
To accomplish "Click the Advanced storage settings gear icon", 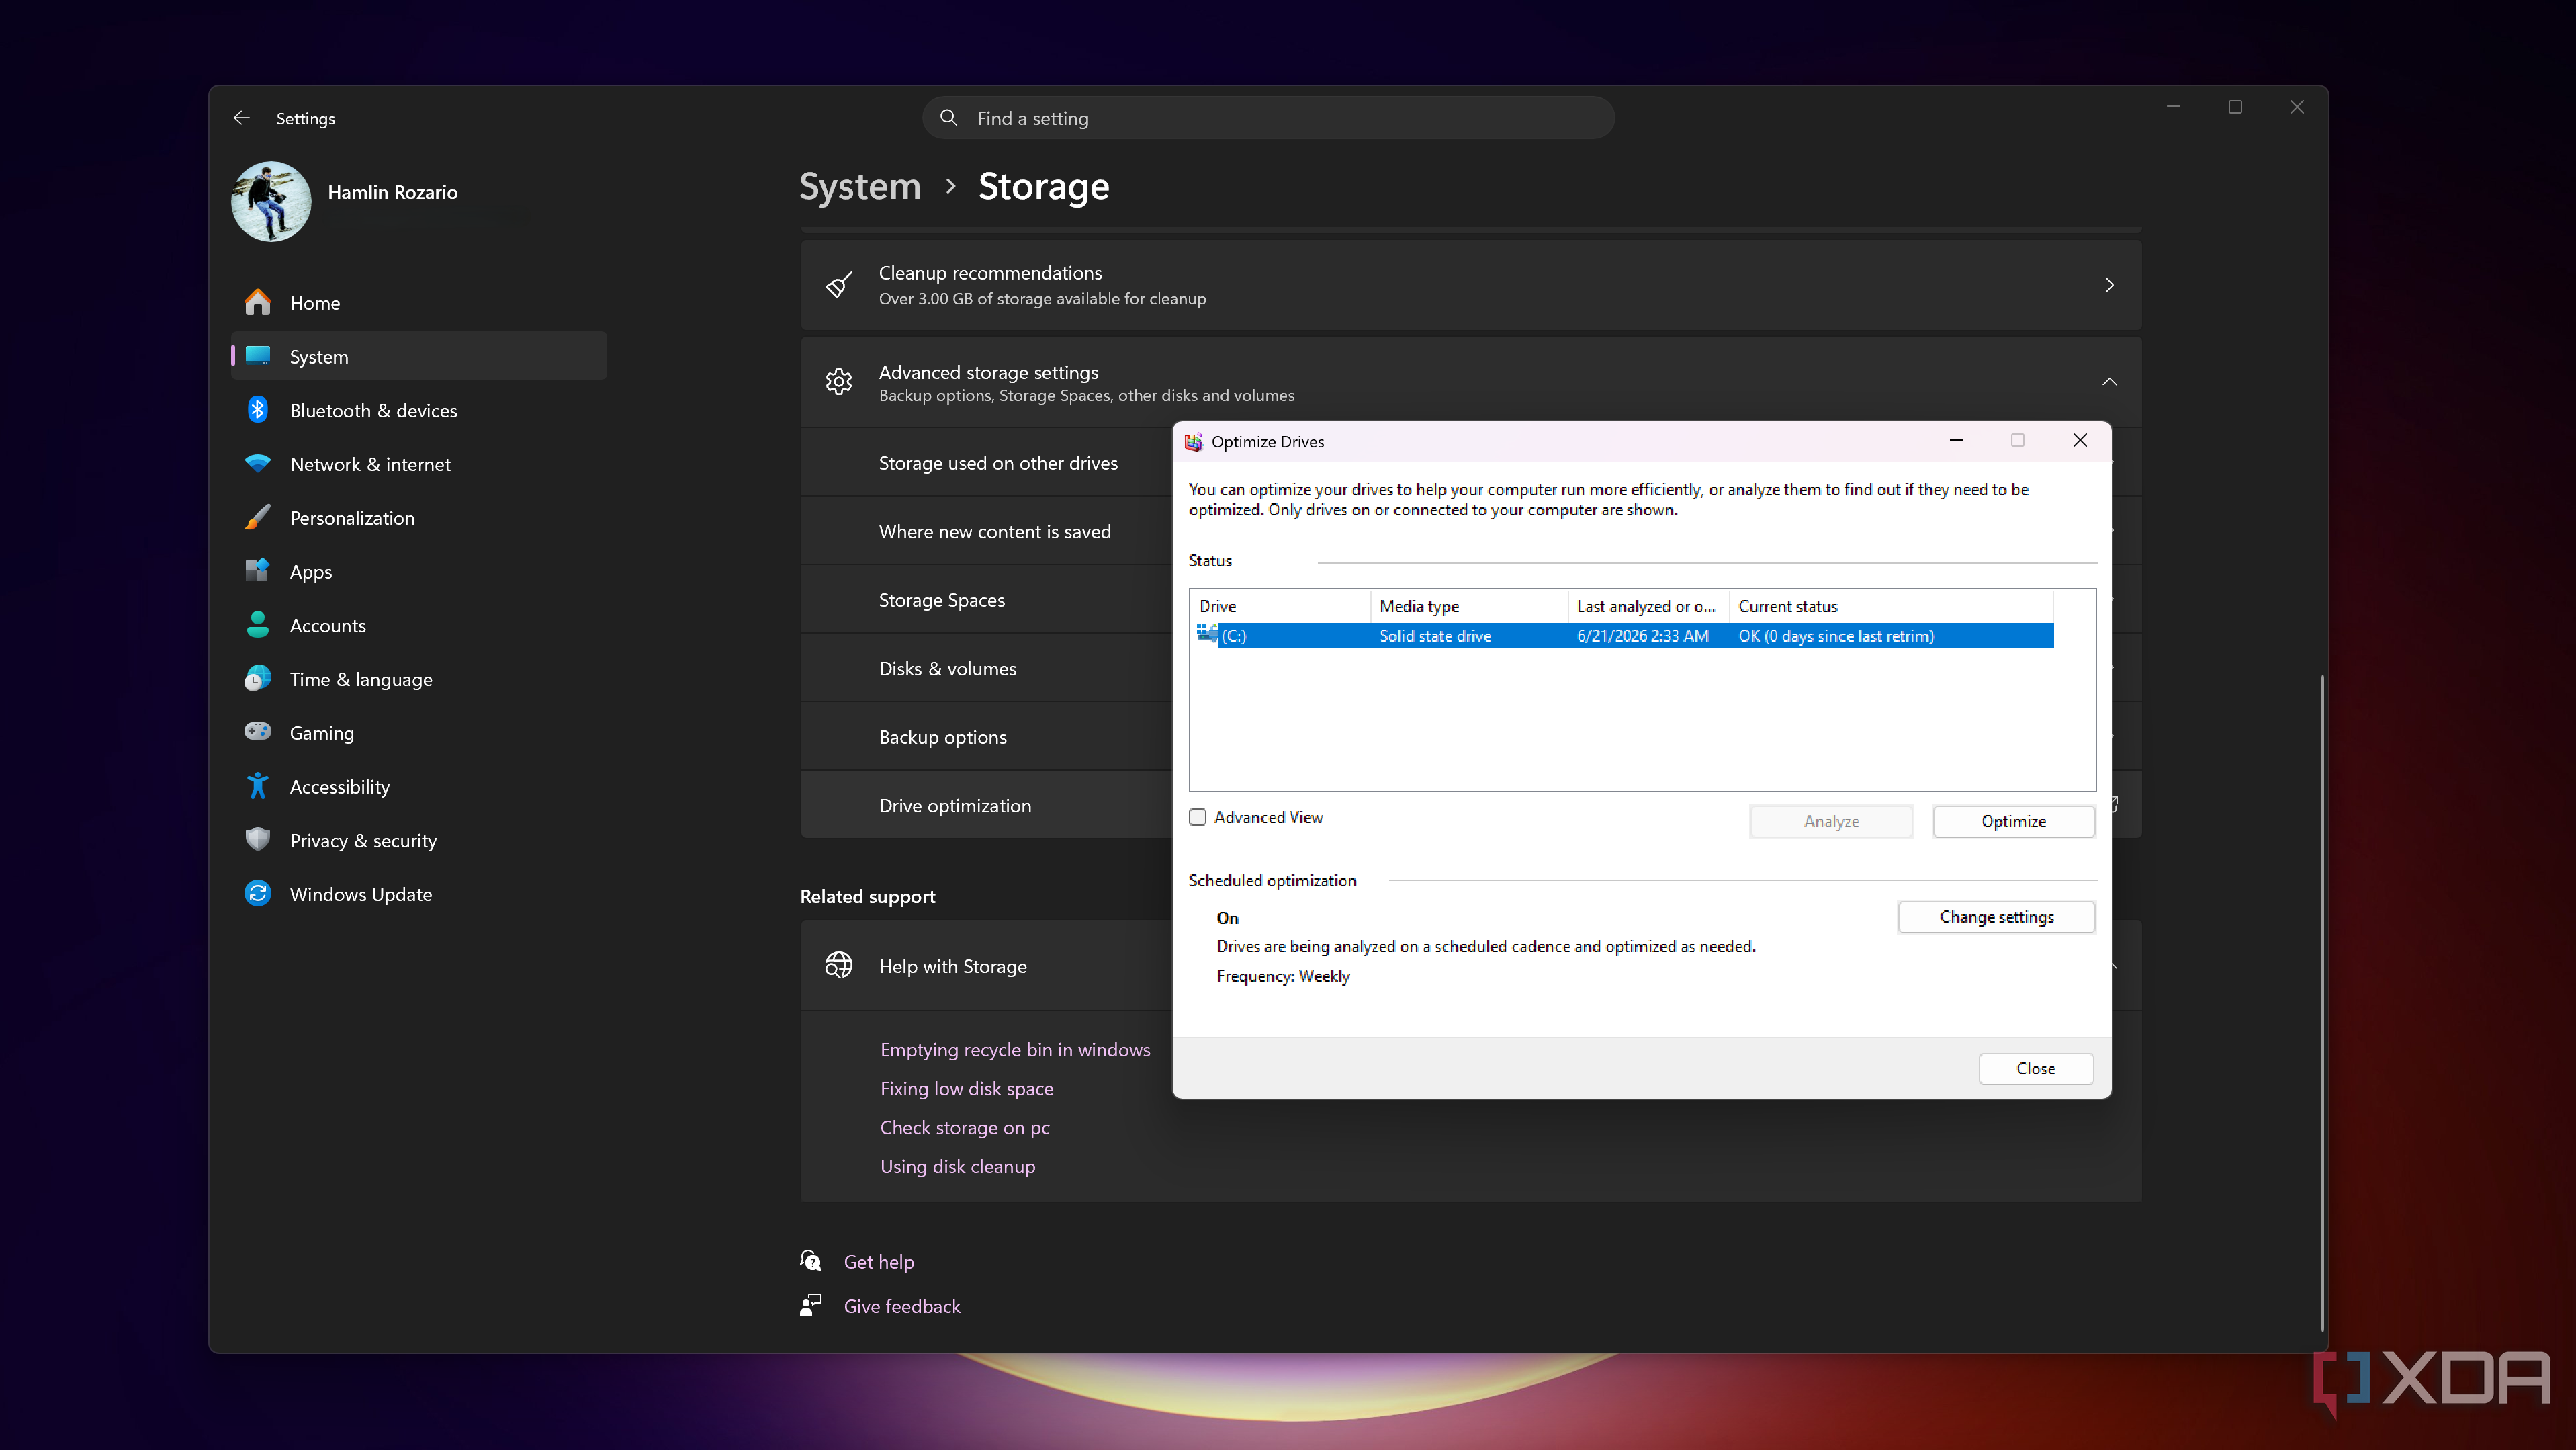I will point(839,382).
